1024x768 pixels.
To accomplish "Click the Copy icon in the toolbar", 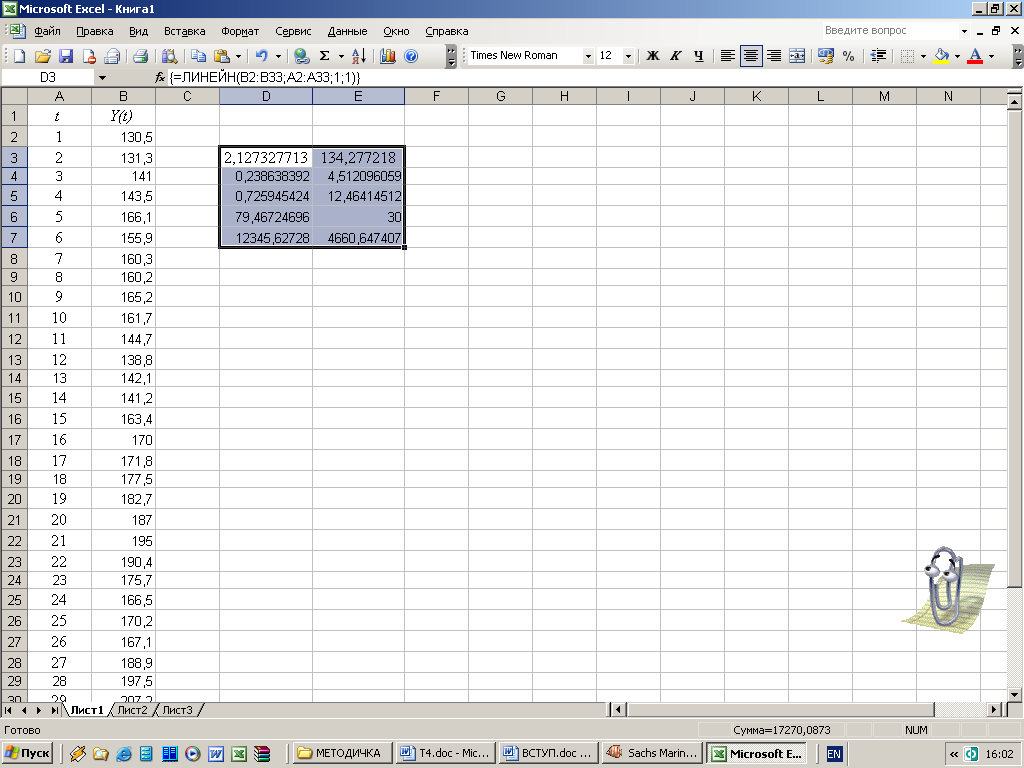I will coord(199,56).
